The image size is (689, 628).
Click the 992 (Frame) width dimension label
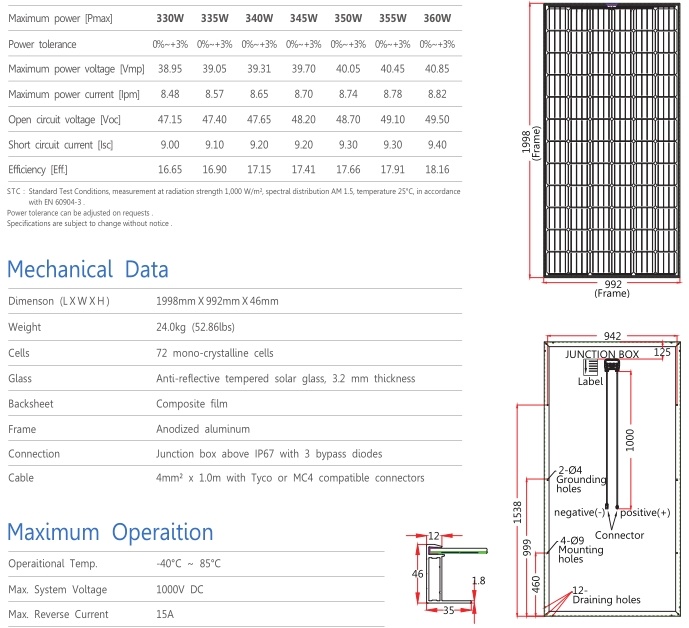612,289
